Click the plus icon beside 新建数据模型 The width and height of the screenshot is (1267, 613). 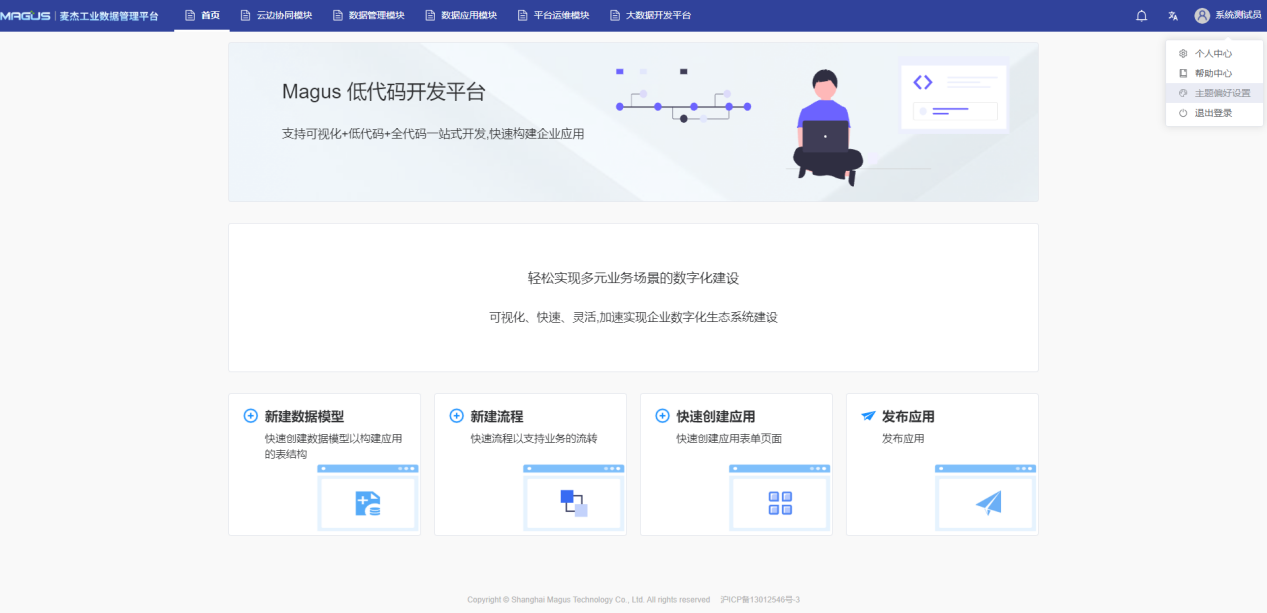click(251, 416)
